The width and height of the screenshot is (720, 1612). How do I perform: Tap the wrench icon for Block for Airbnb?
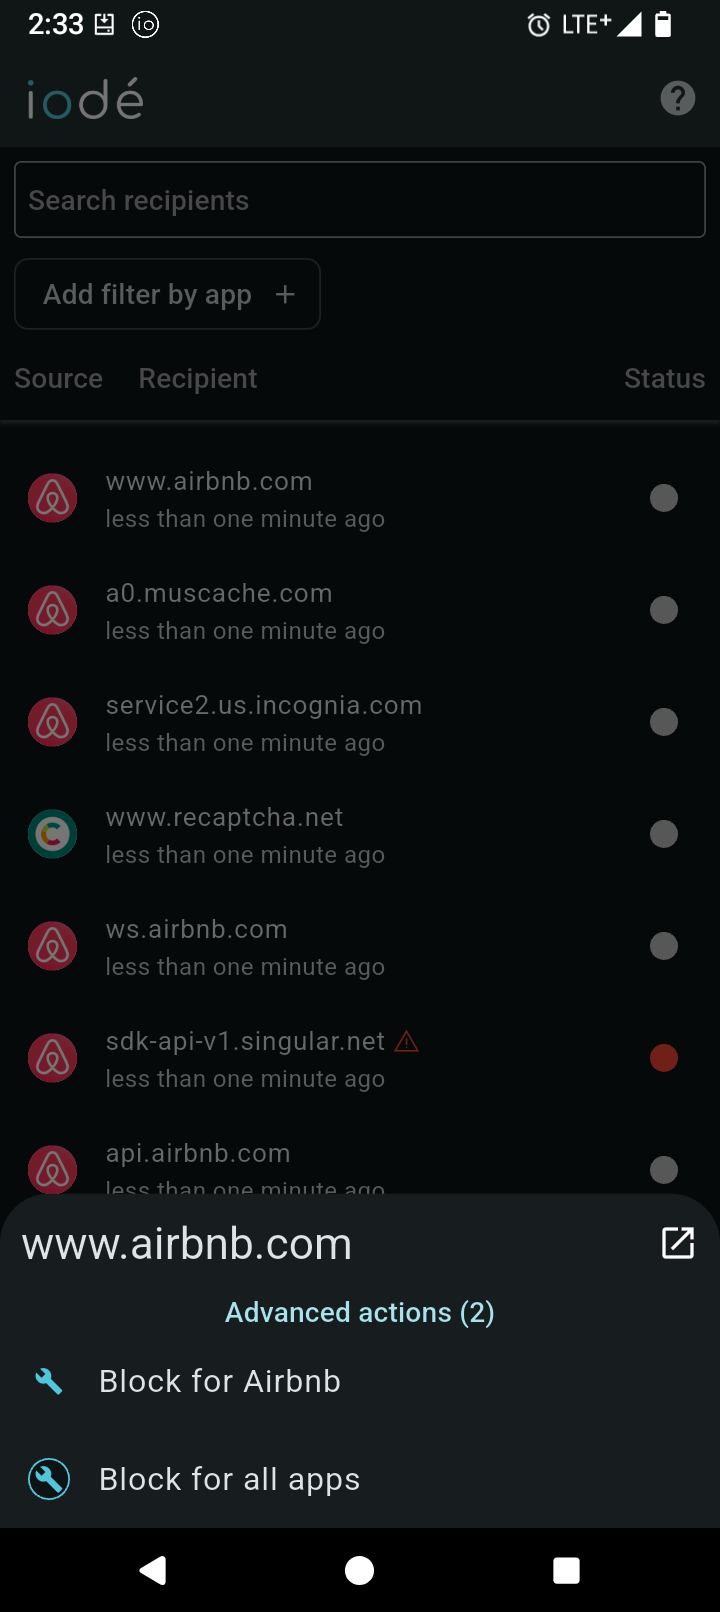49,1381
